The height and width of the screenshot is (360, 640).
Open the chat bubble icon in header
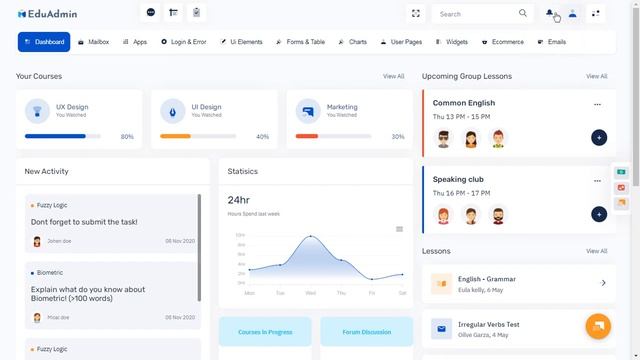151,12
